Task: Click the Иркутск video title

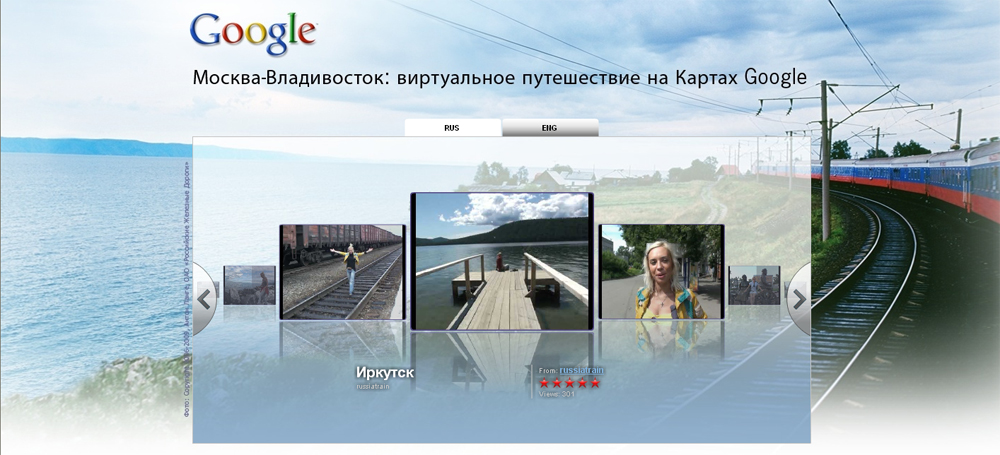Action: click(385, 373)
